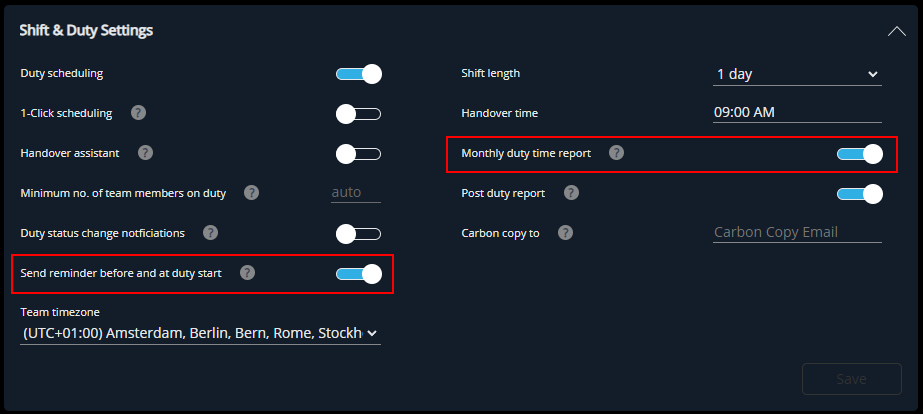Enable Duty status change notifications toggle

[x=358, y=234]
